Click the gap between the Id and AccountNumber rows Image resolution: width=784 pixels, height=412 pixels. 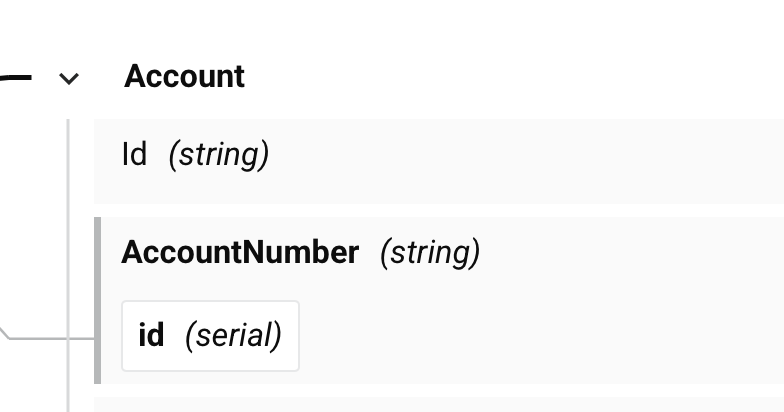439,210
